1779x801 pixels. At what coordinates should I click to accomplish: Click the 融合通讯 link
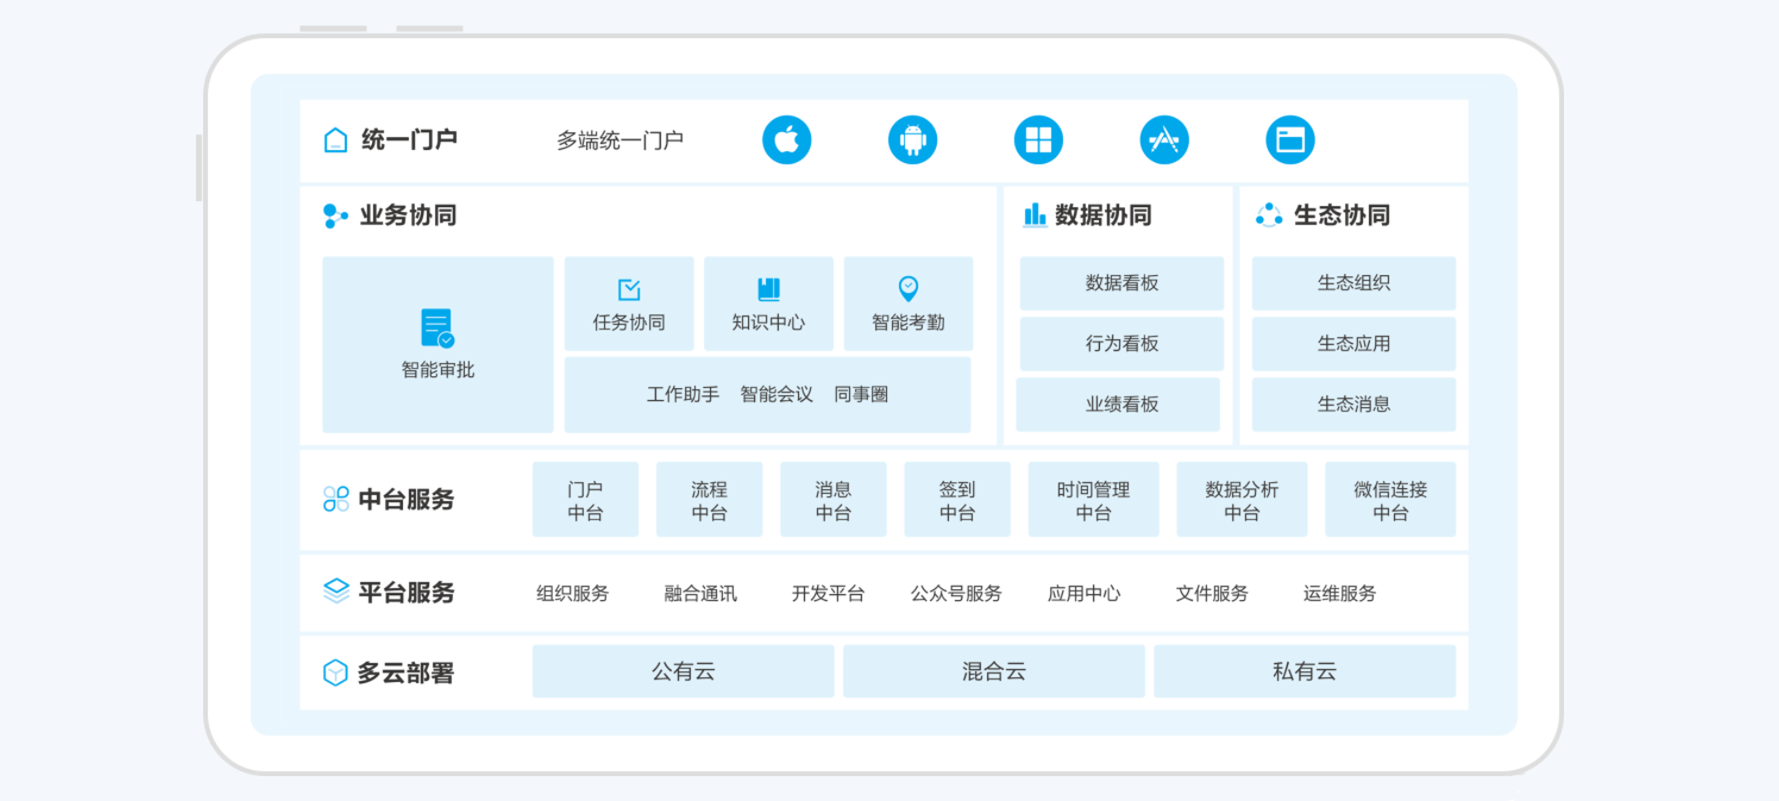point(700,594)
